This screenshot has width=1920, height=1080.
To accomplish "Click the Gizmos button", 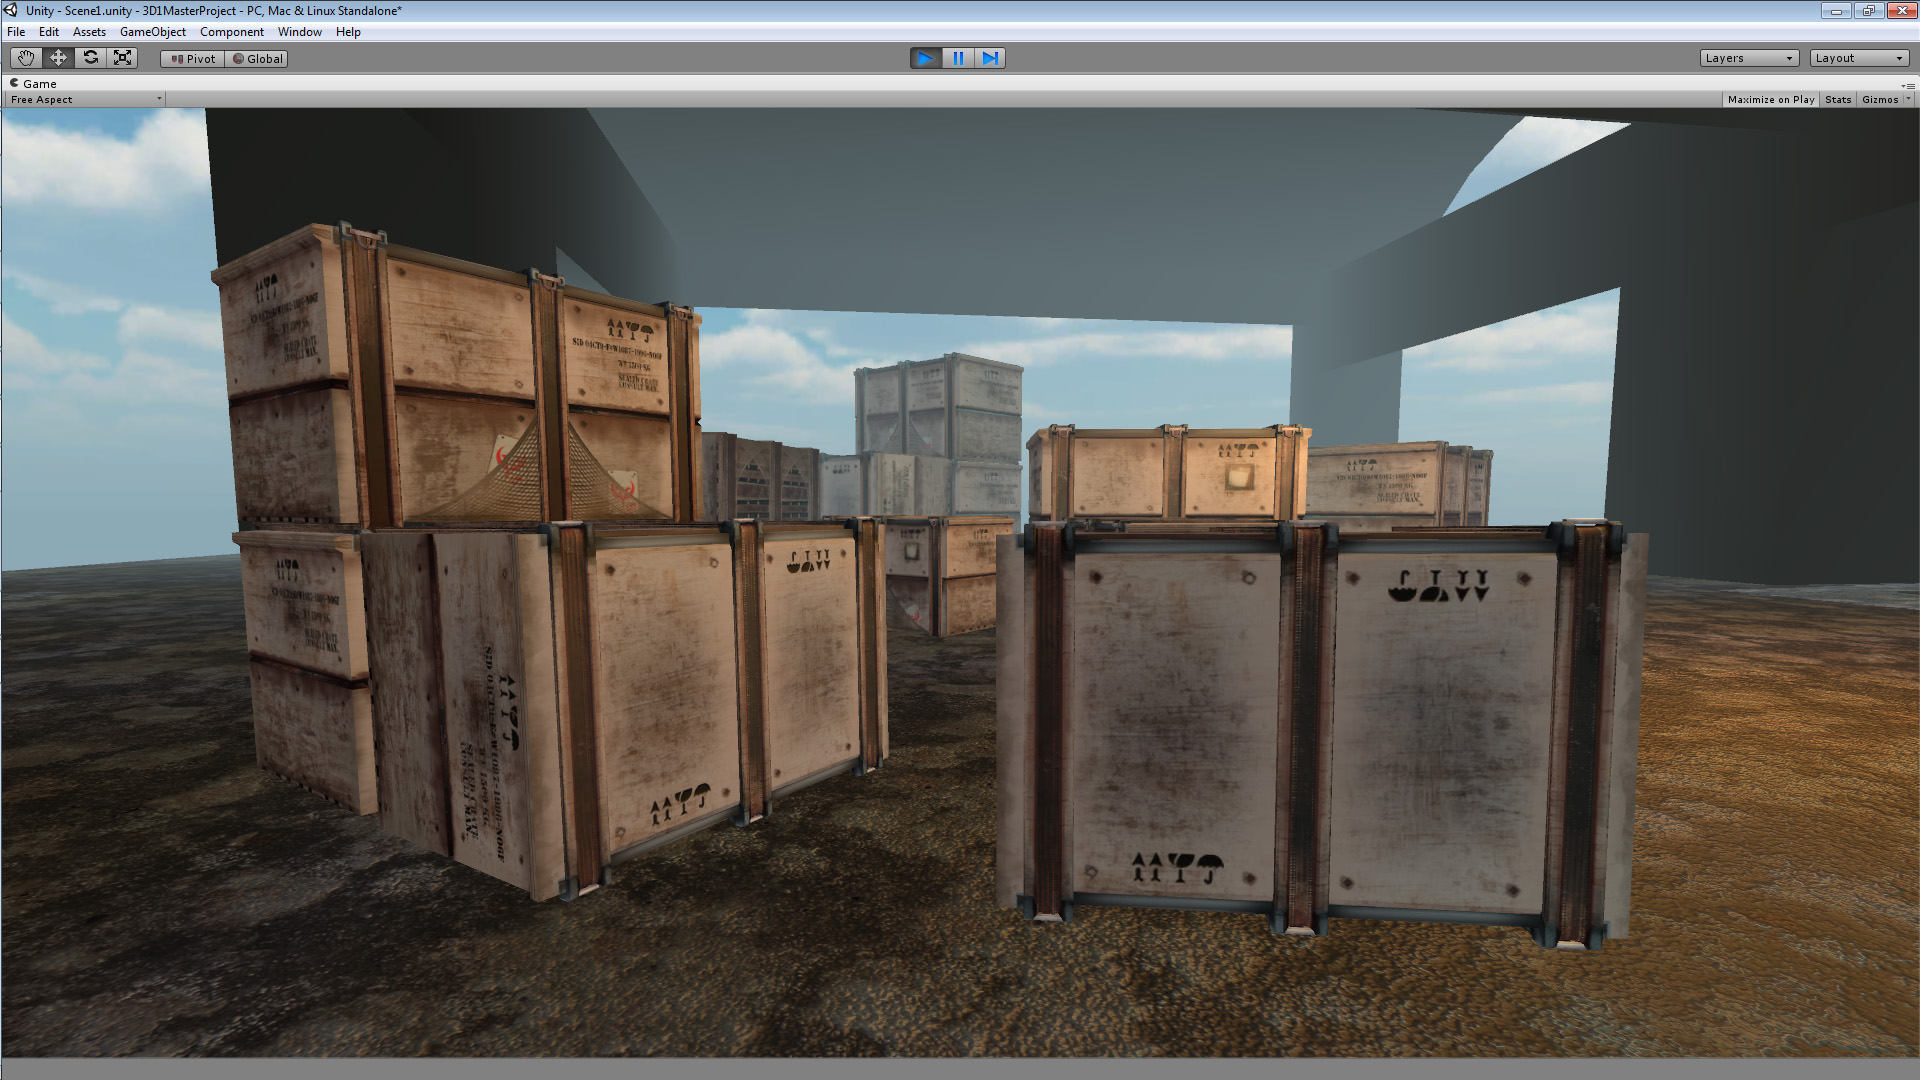I will pos(1879,99).
